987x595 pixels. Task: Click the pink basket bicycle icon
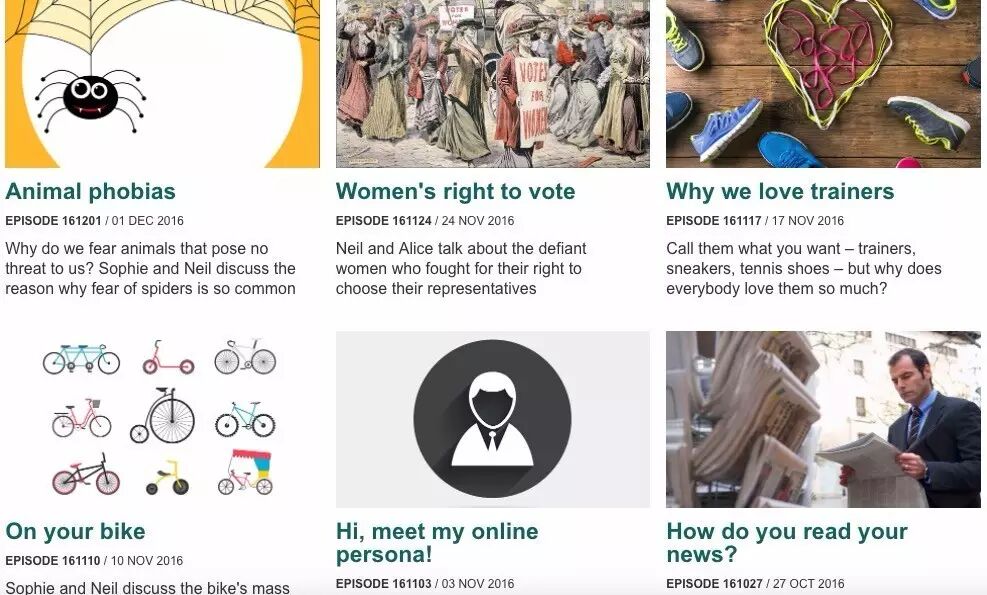(82, 418)
